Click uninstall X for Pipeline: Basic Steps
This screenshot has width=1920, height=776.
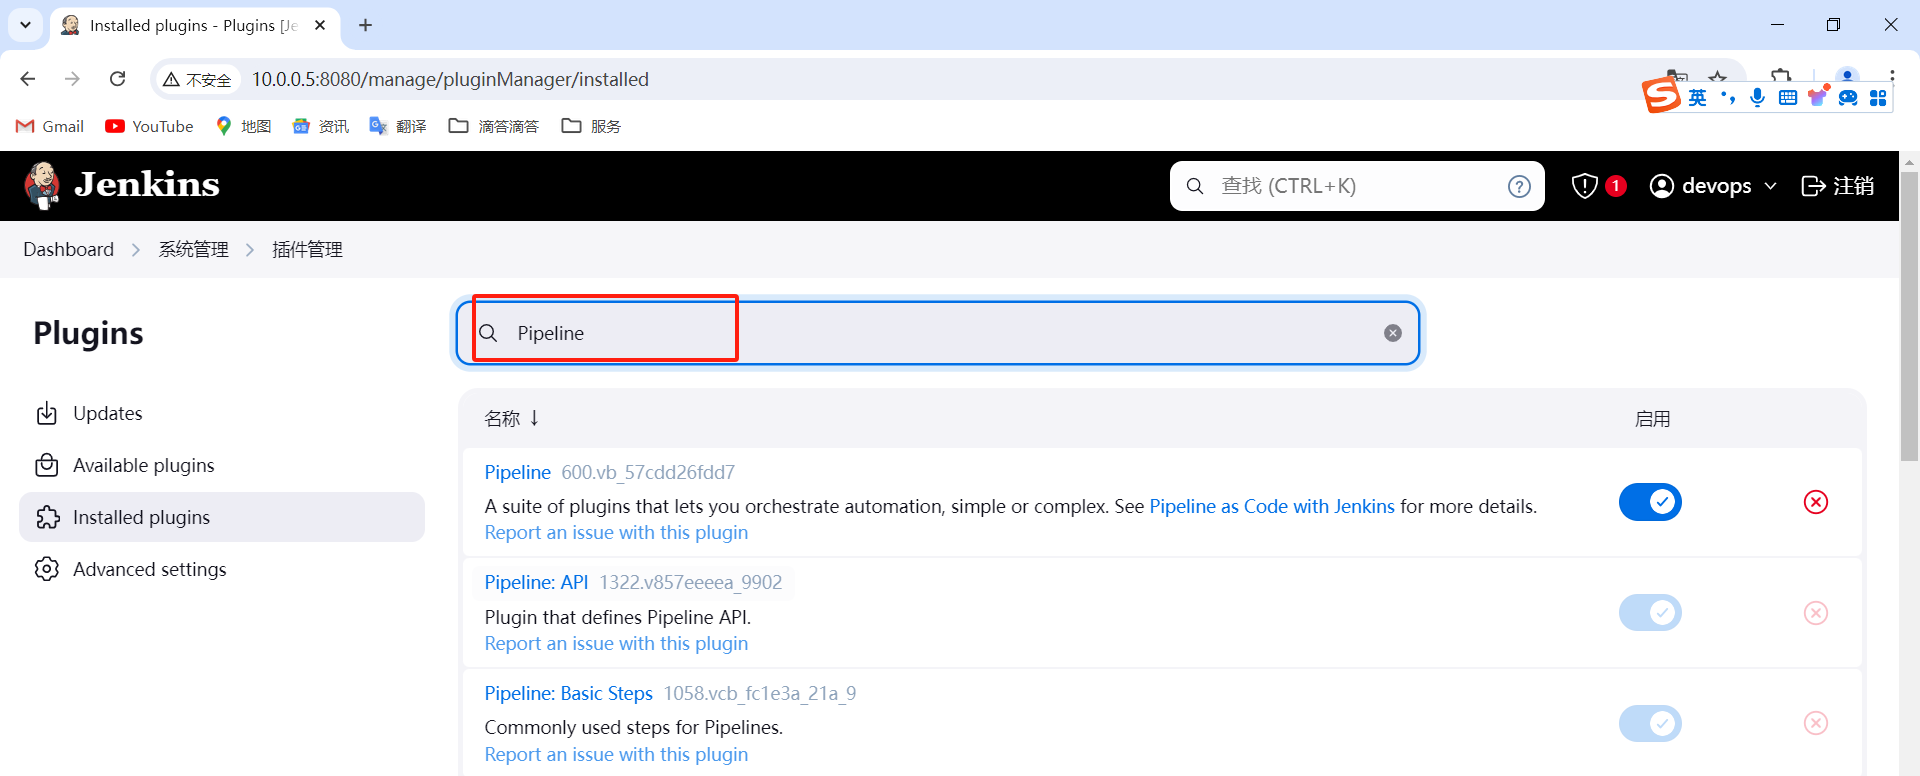pos(1816,723)
